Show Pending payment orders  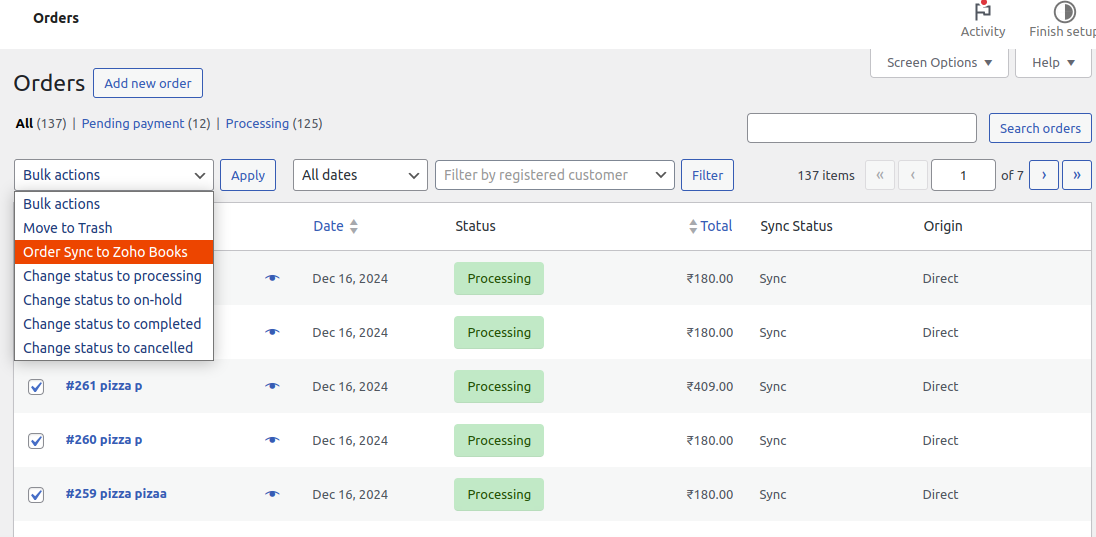click(132, 124)
